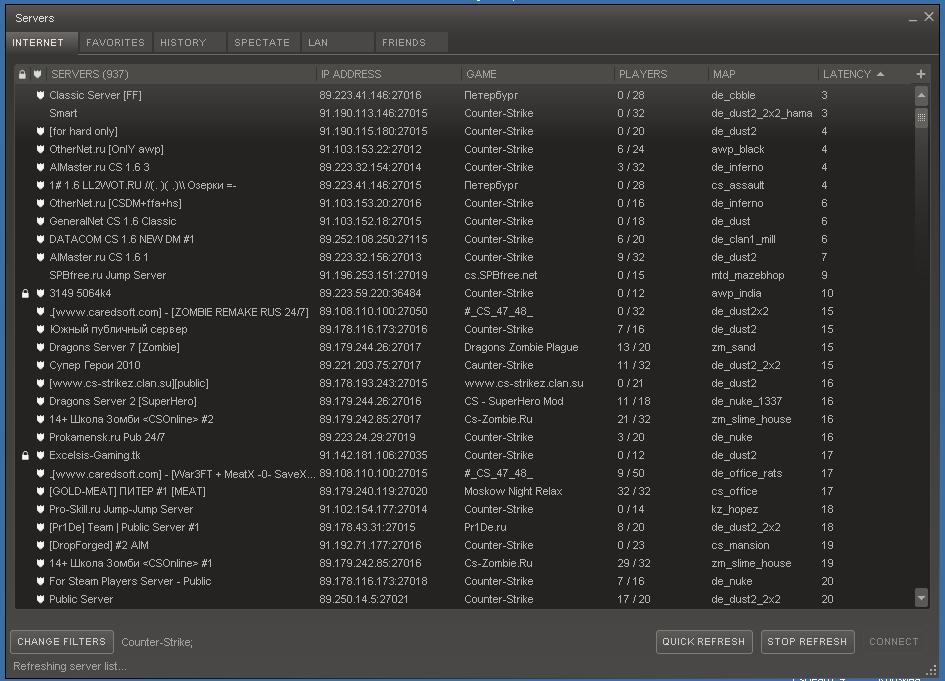The height and width of the screenshot is (681, 945).
Task: Click the scrollbar down arrow
Action: (x=921, y=598)
